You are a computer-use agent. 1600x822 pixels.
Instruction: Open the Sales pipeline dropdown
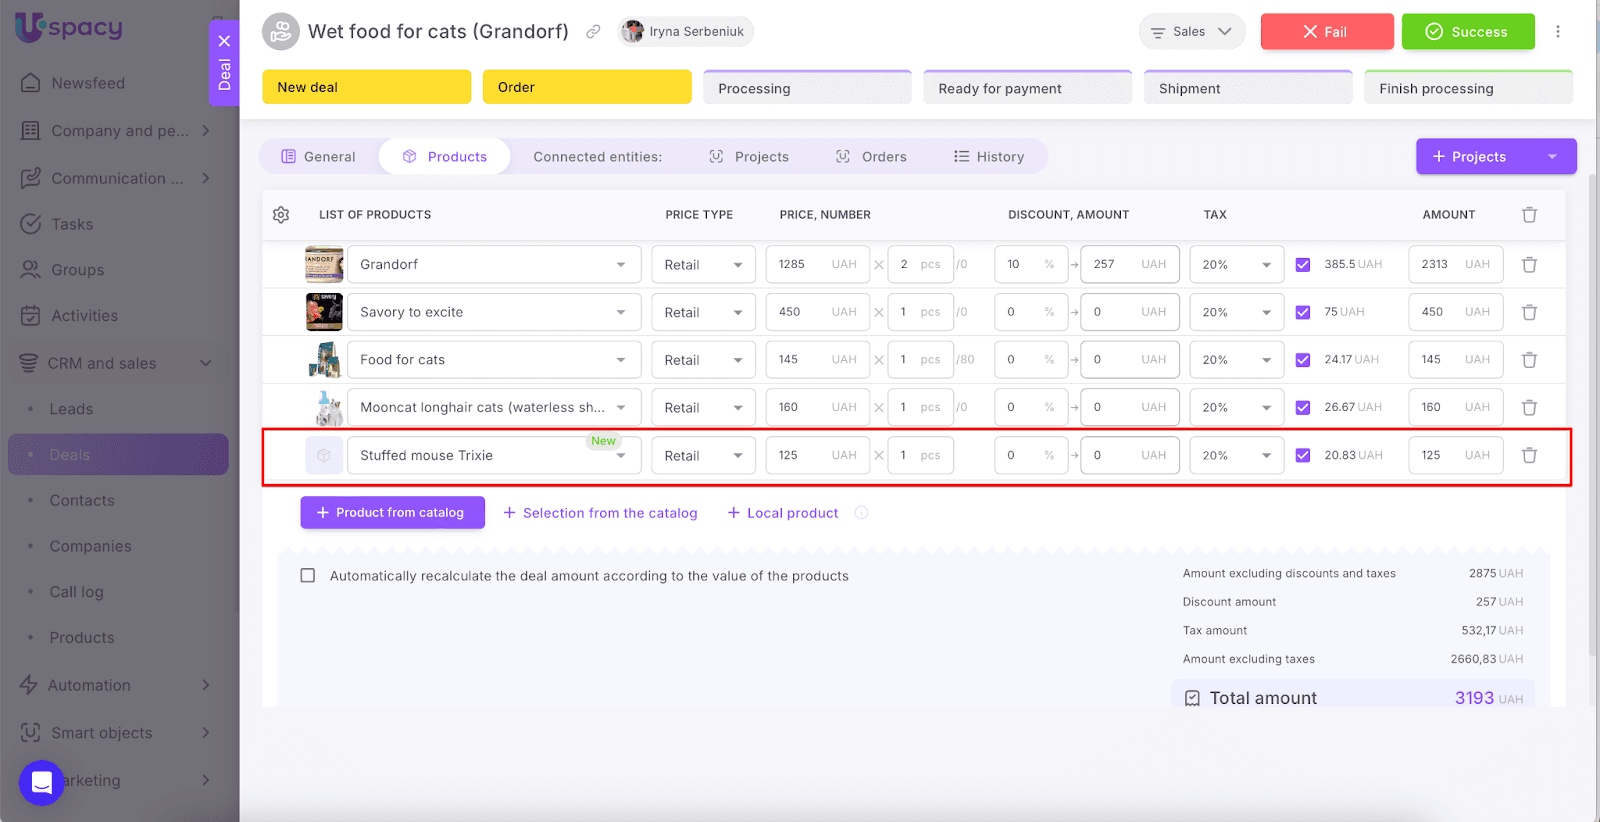[1191, 32]
